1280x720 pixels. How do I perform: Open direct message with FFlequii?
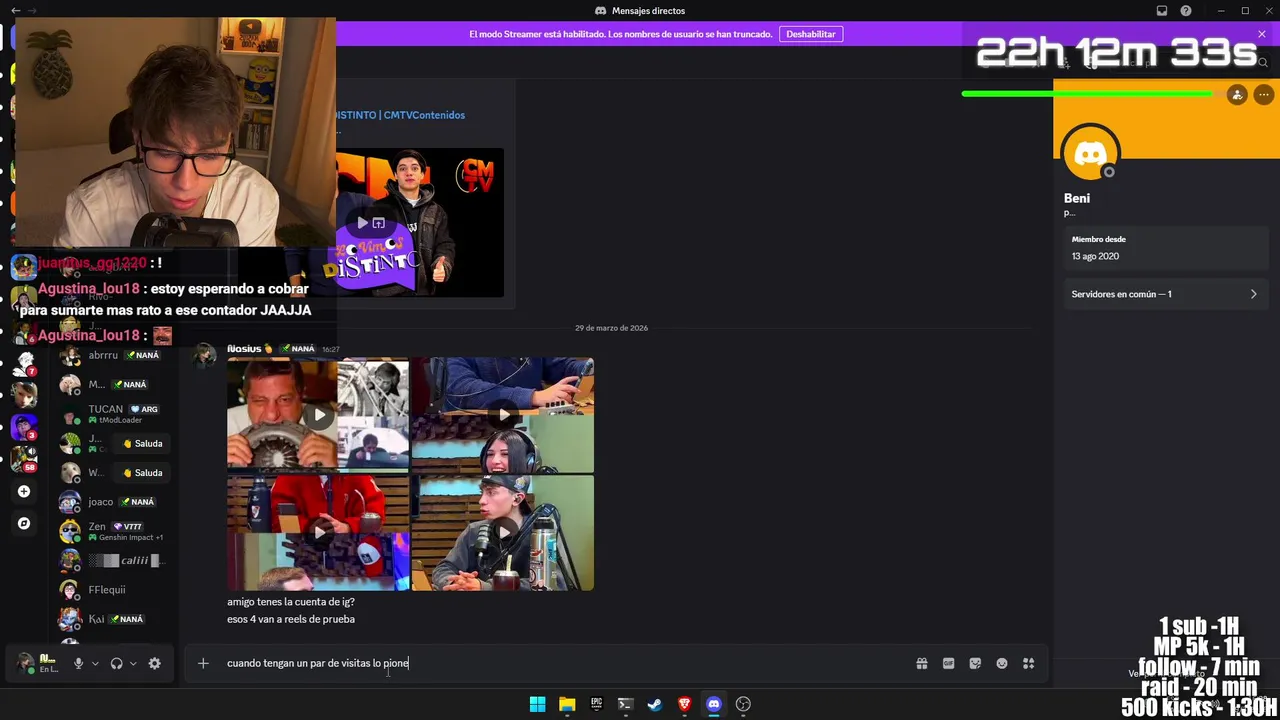(113, 590)
